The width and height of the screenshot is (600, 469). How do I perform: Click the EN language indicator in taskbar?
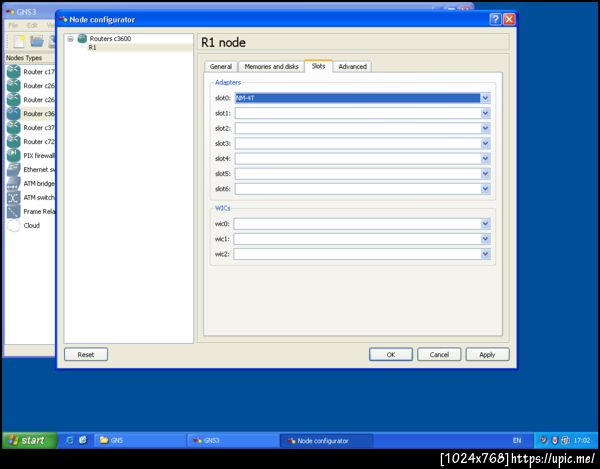pos(517,440)
